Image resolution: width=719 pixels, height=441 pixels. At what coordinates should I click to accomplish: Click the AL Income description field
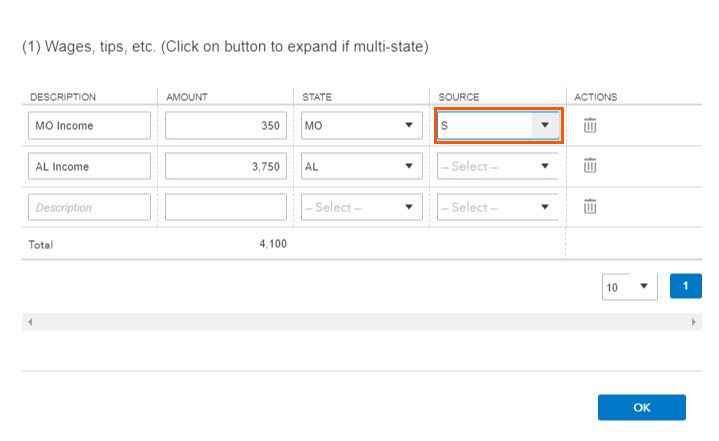(x=89, y=166)
